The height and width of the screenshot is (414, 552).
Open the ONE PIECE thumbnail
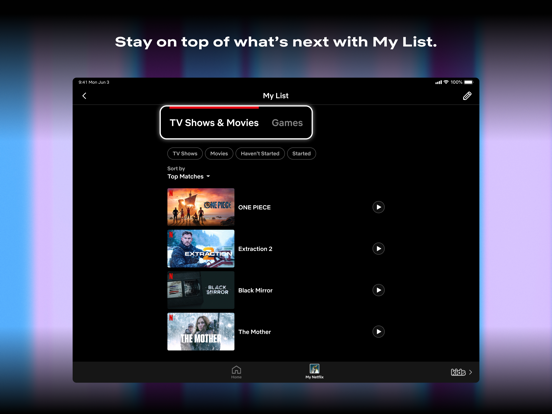201,207
